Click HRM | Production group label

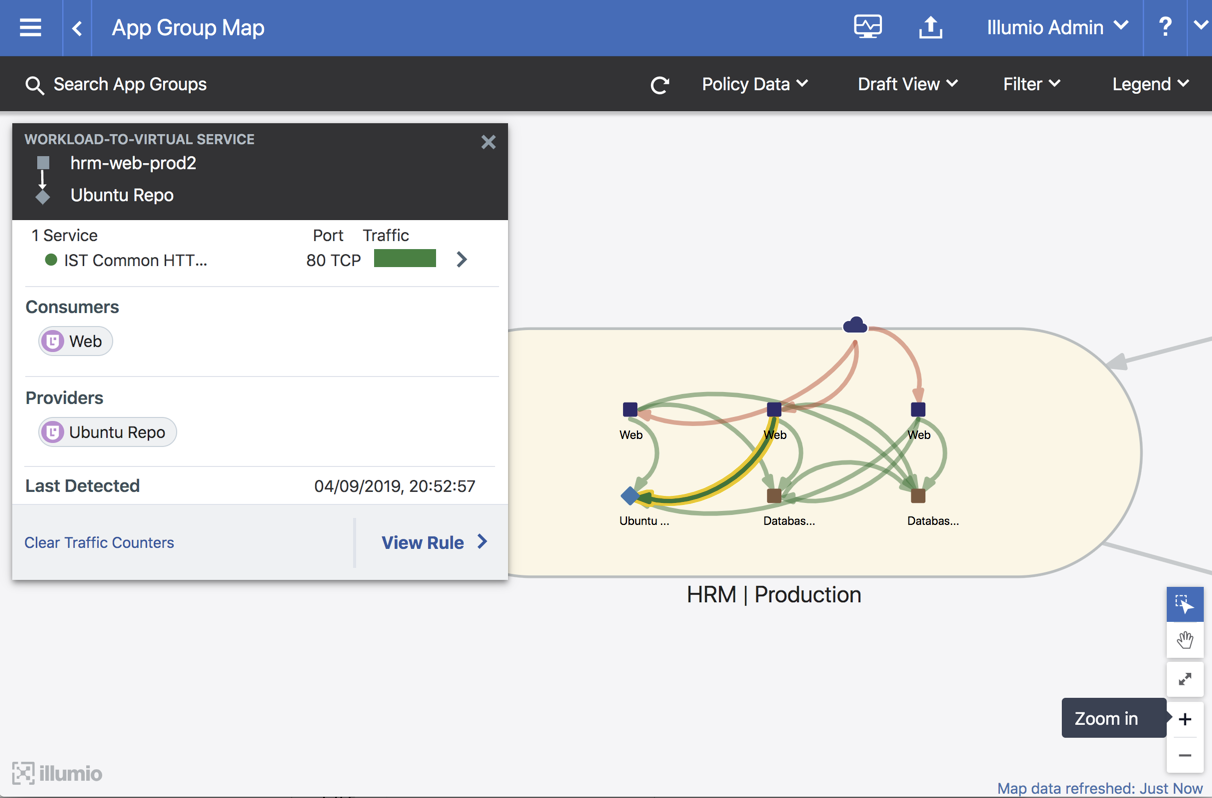click(x=774, y=594)
